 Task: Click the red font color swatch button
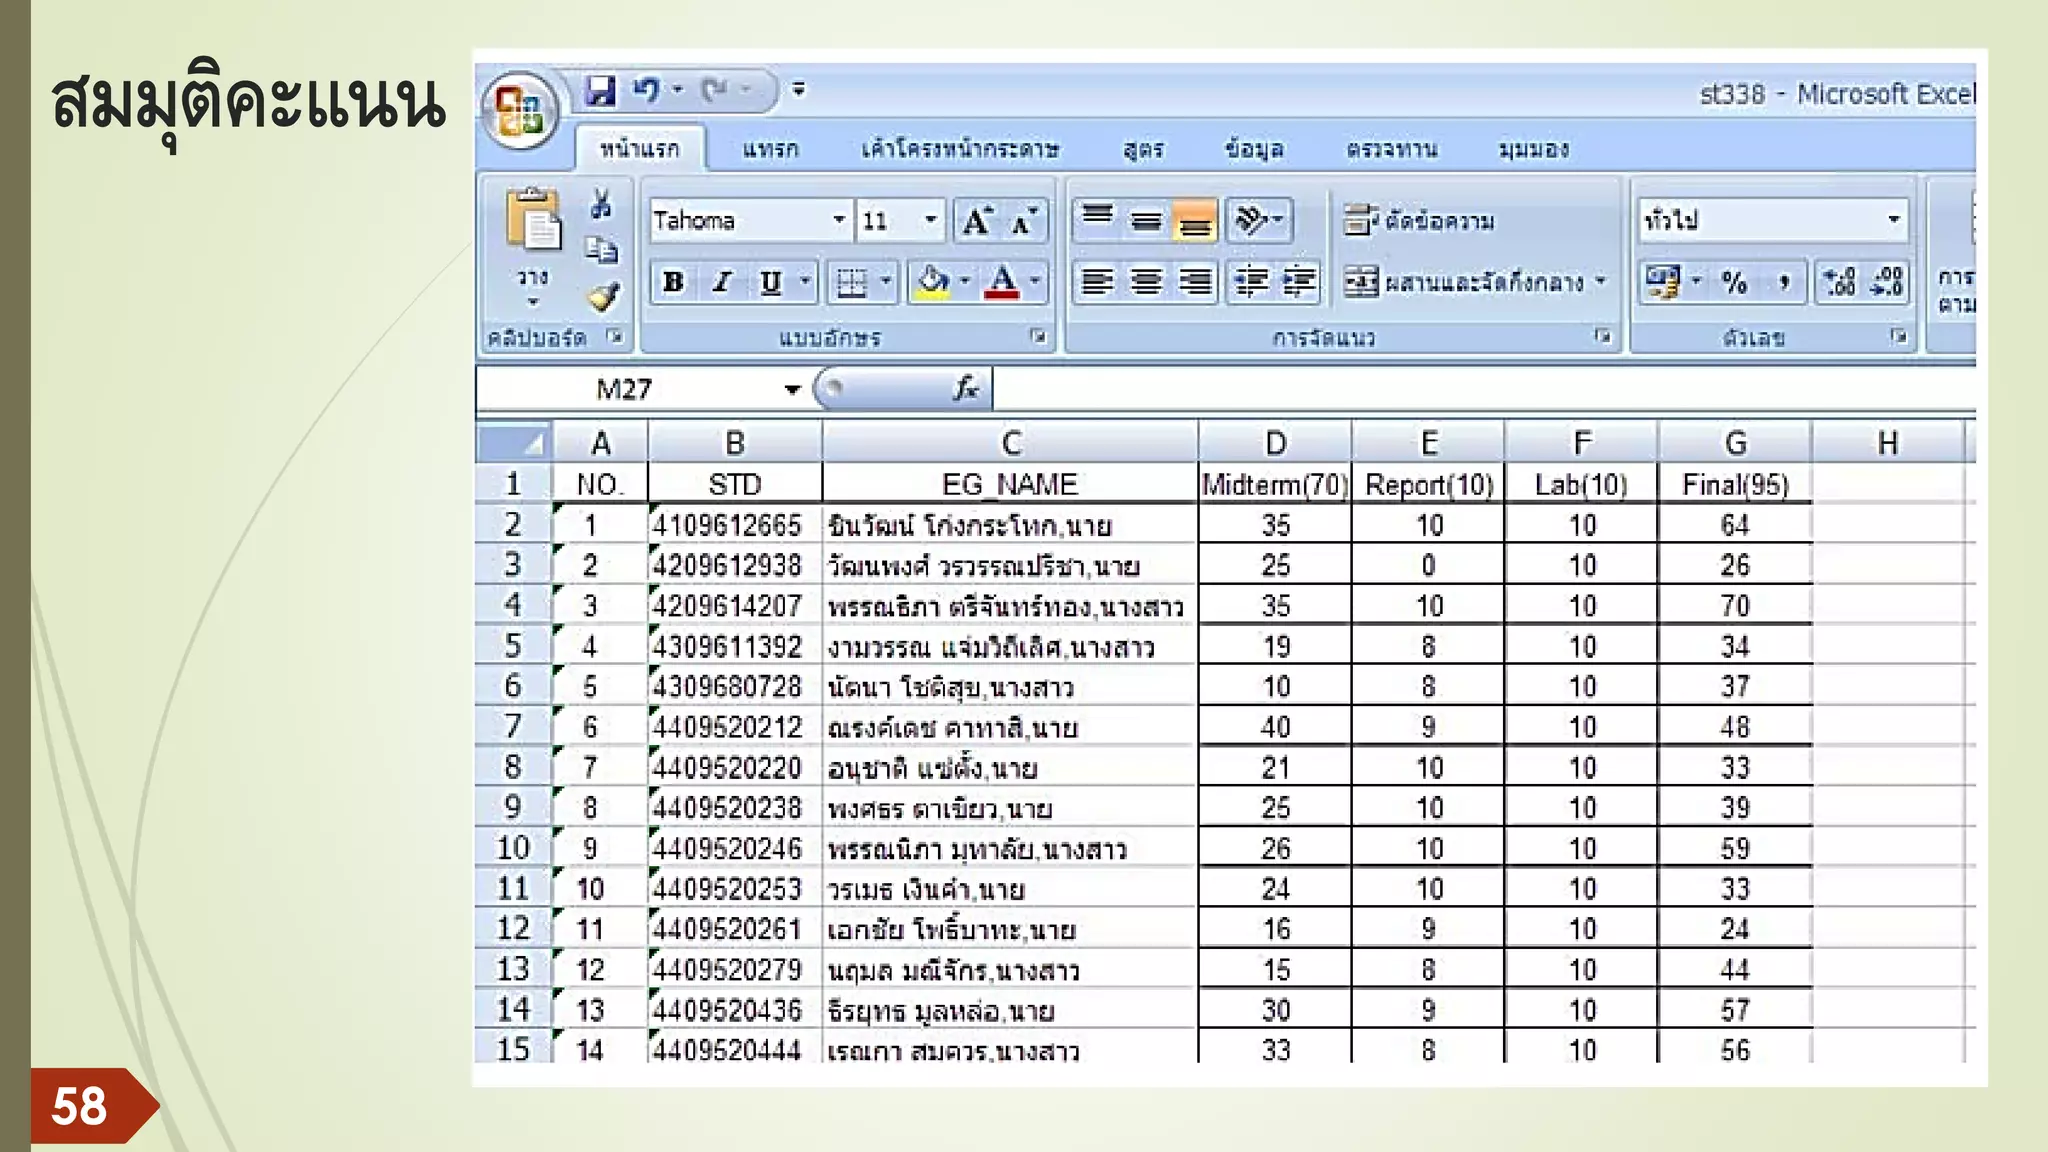tap(1003, 283)
